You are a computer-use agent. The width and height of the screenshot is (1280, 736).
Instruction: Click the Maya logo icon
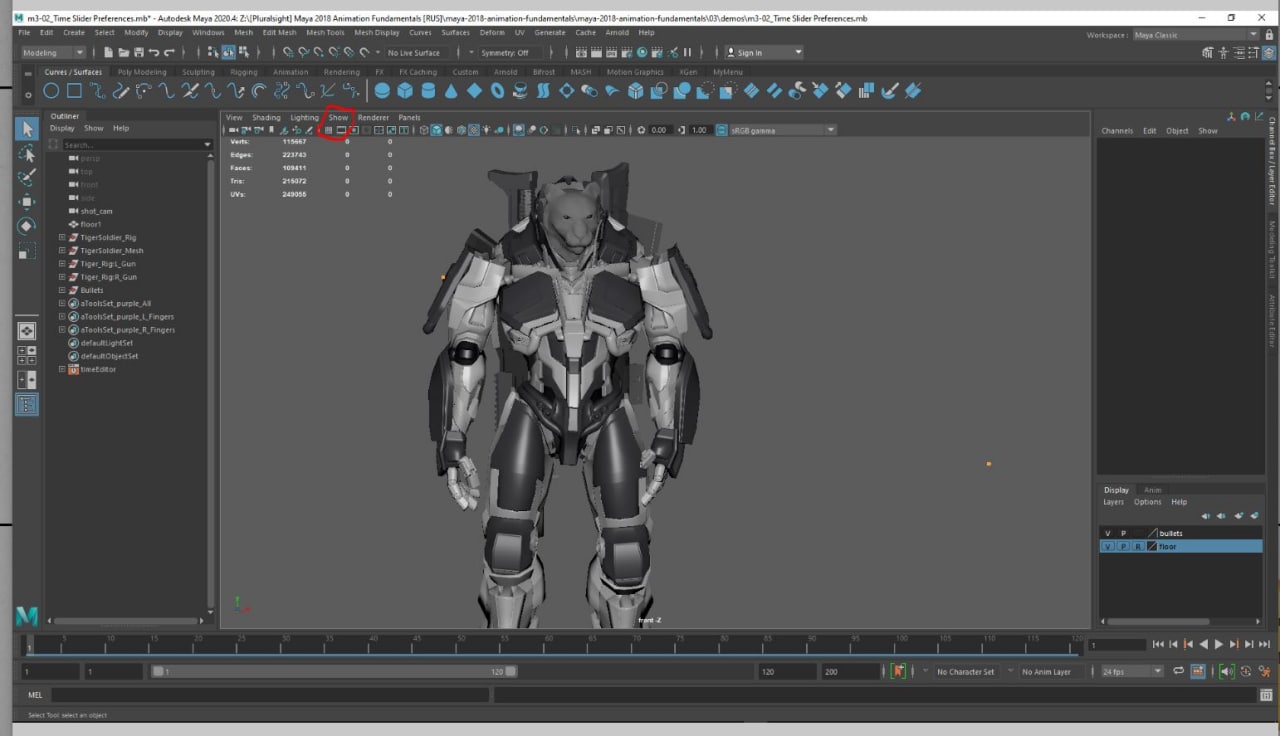click(26, 616)
